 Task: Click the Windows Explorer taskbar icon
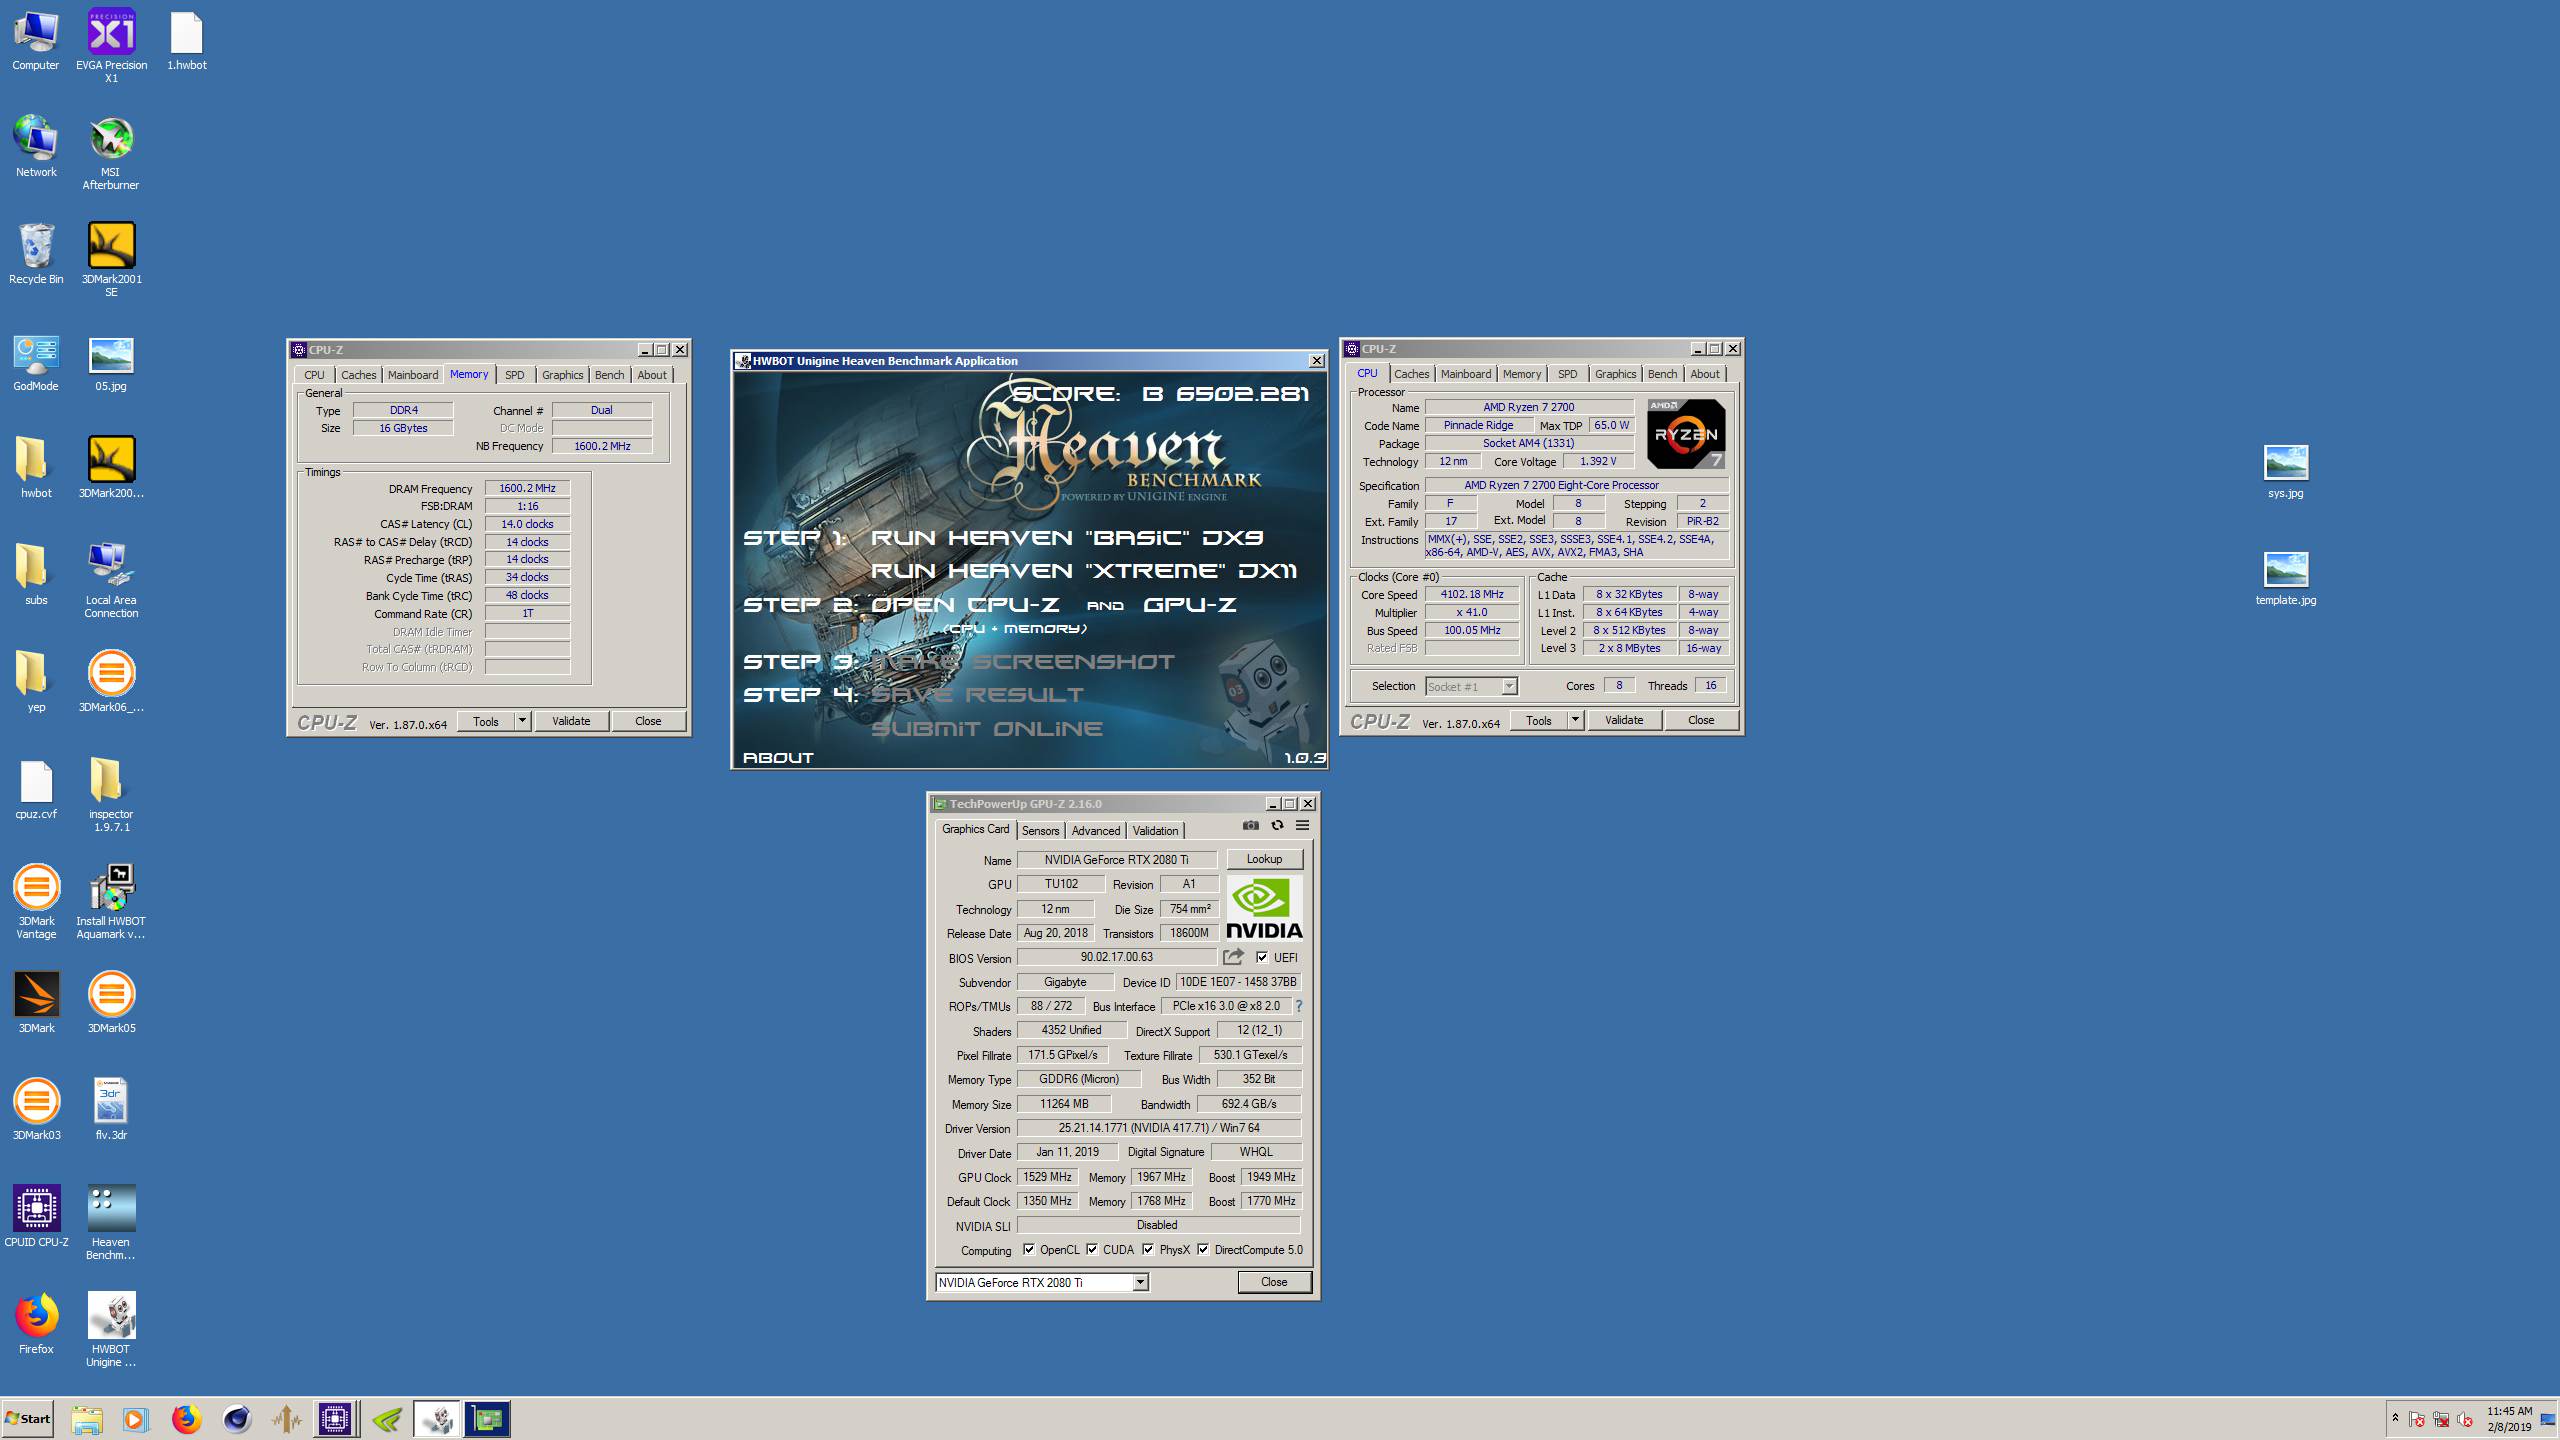pyautogui.click(x=87, y=1419)
